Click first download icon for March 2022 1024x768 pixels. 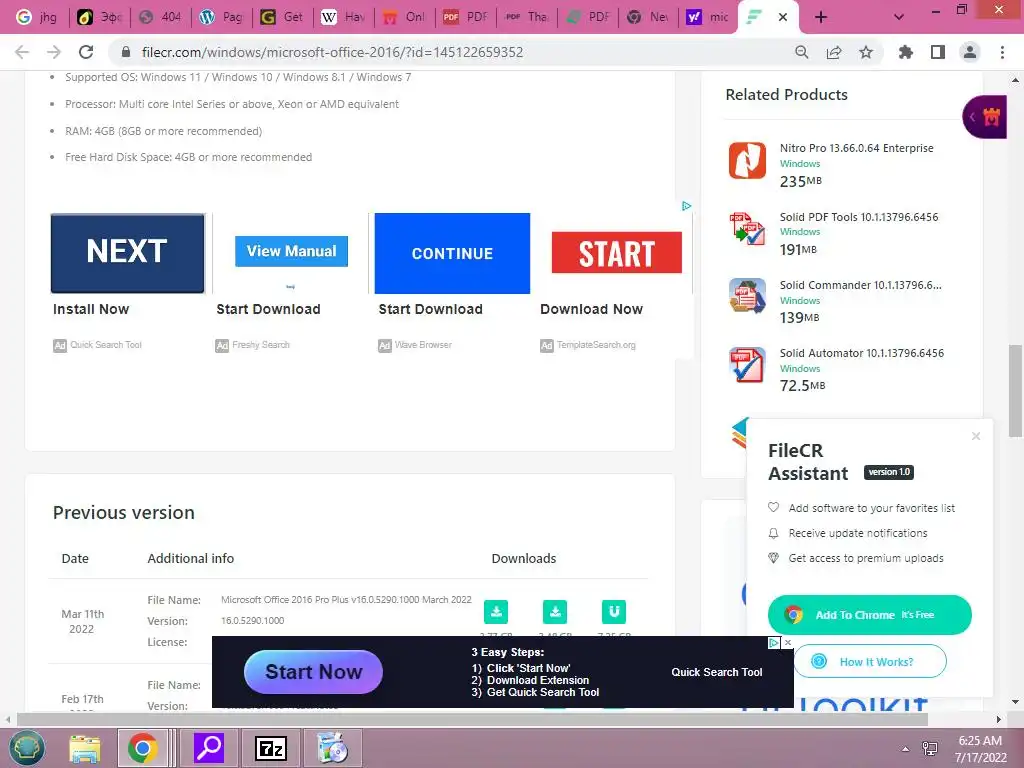(x=496, y=612)
